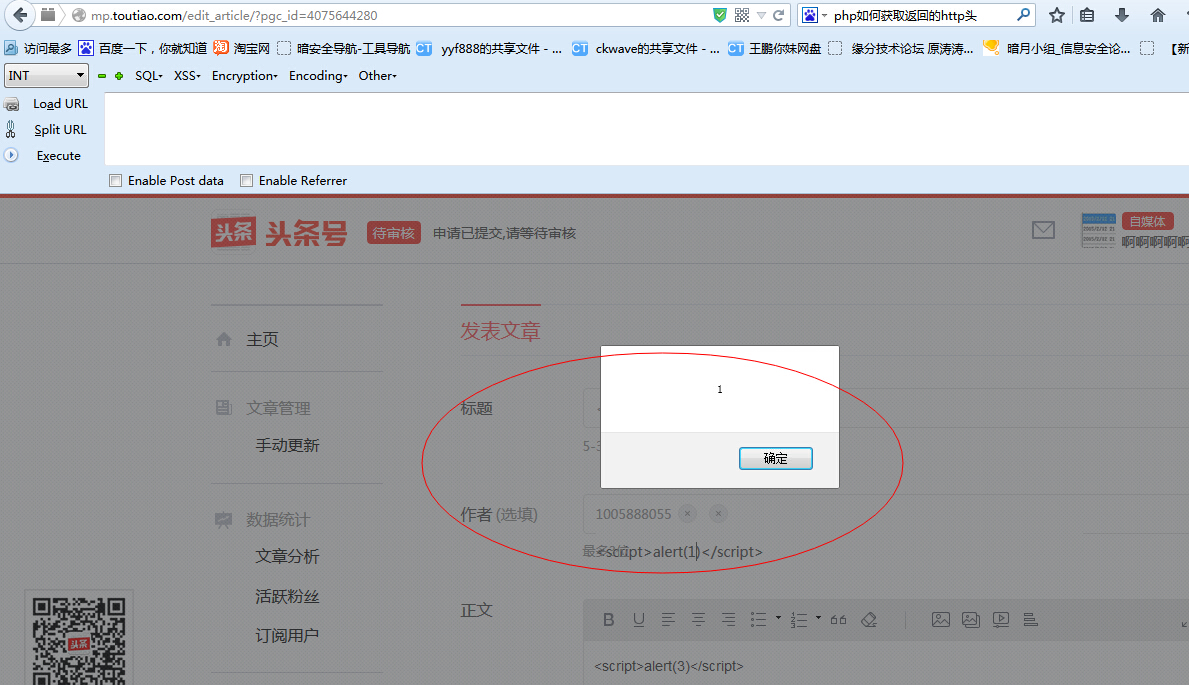Click the HackBar green minus icon
The image size is (1189, 685).
[x=102, y=76]
